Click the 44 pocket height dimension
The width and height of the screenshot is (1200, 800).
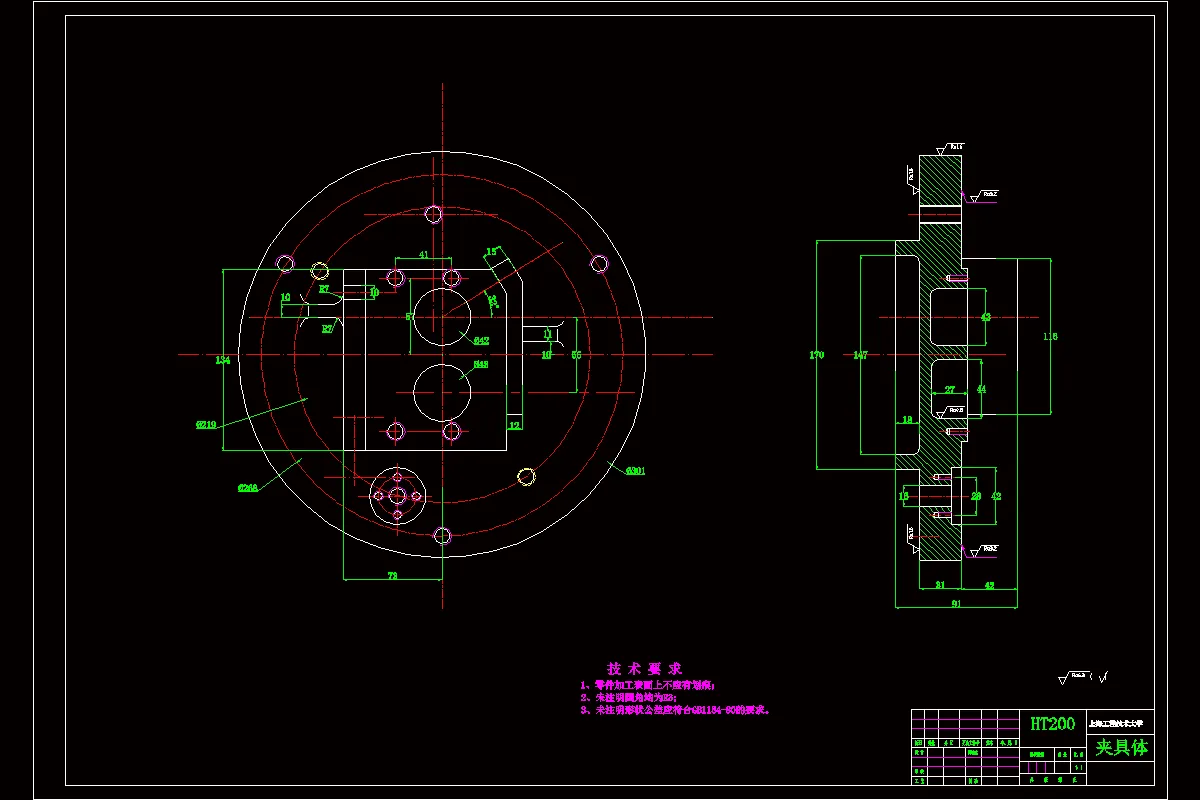[981, 389]
